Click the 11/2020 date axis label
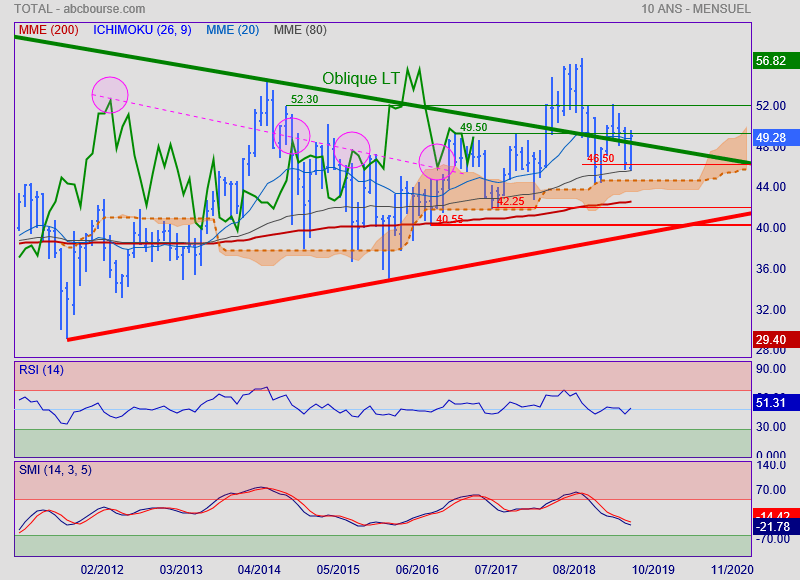This screenshot has width=800, height=580. click(x=732, y=570)
